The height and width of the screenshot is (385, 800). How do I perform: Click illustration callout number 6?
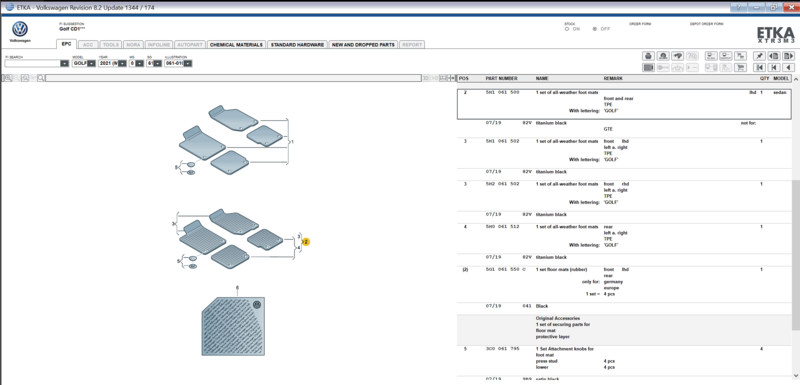pos(237,289)
